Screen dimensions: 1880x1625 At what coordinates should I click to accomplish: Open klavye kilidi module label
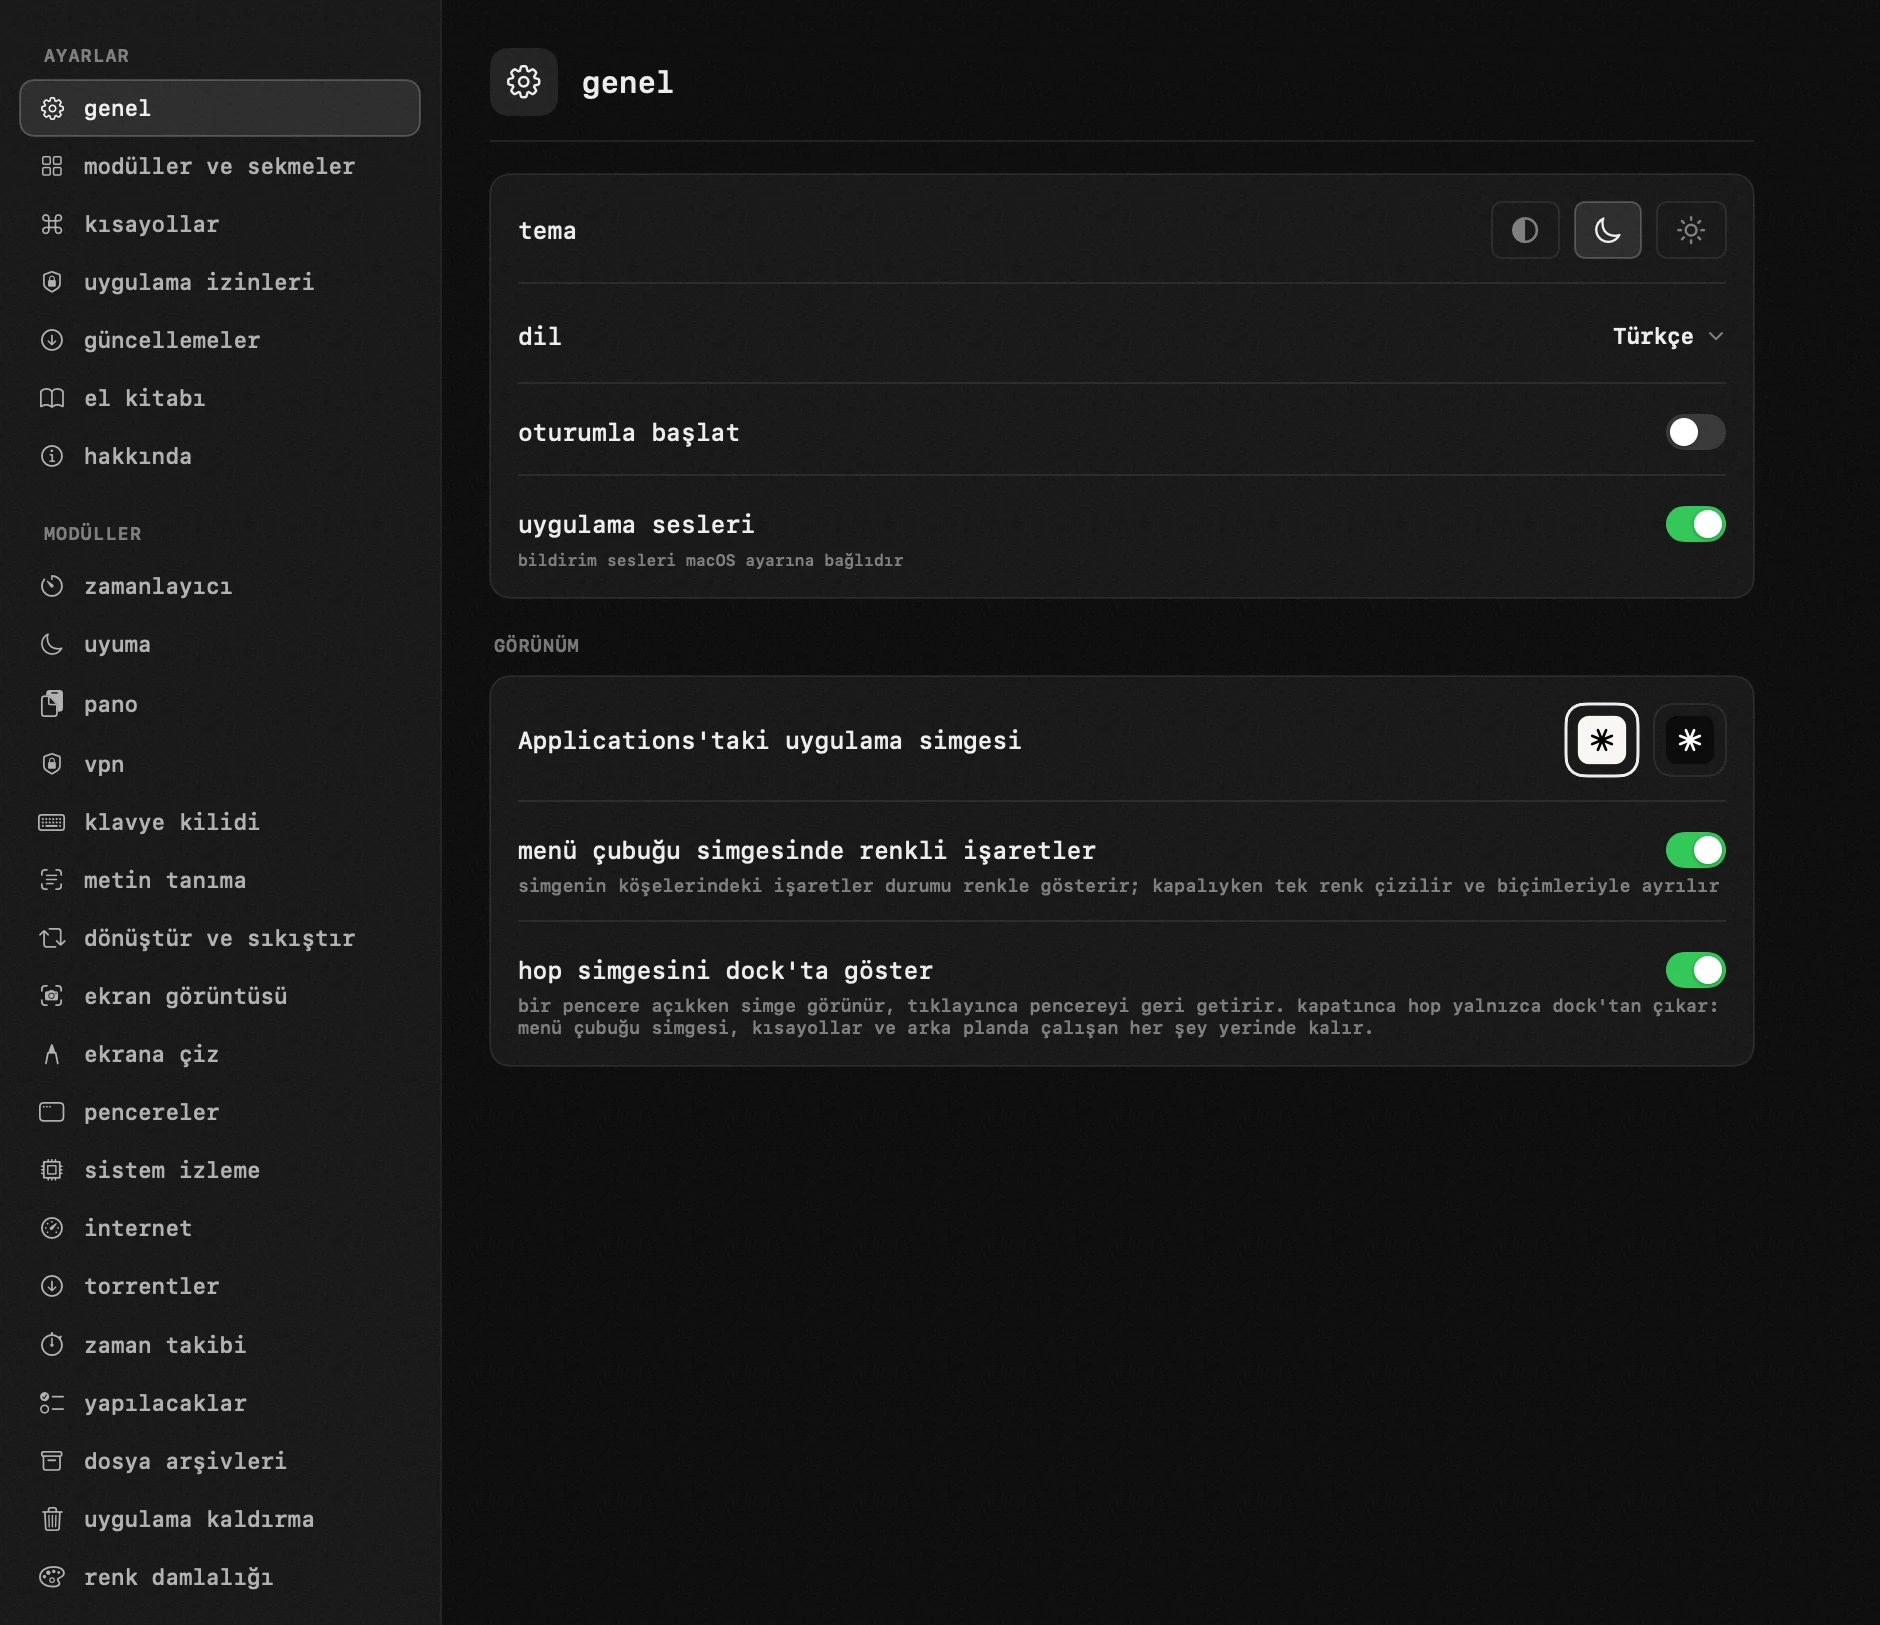[172, 822]
